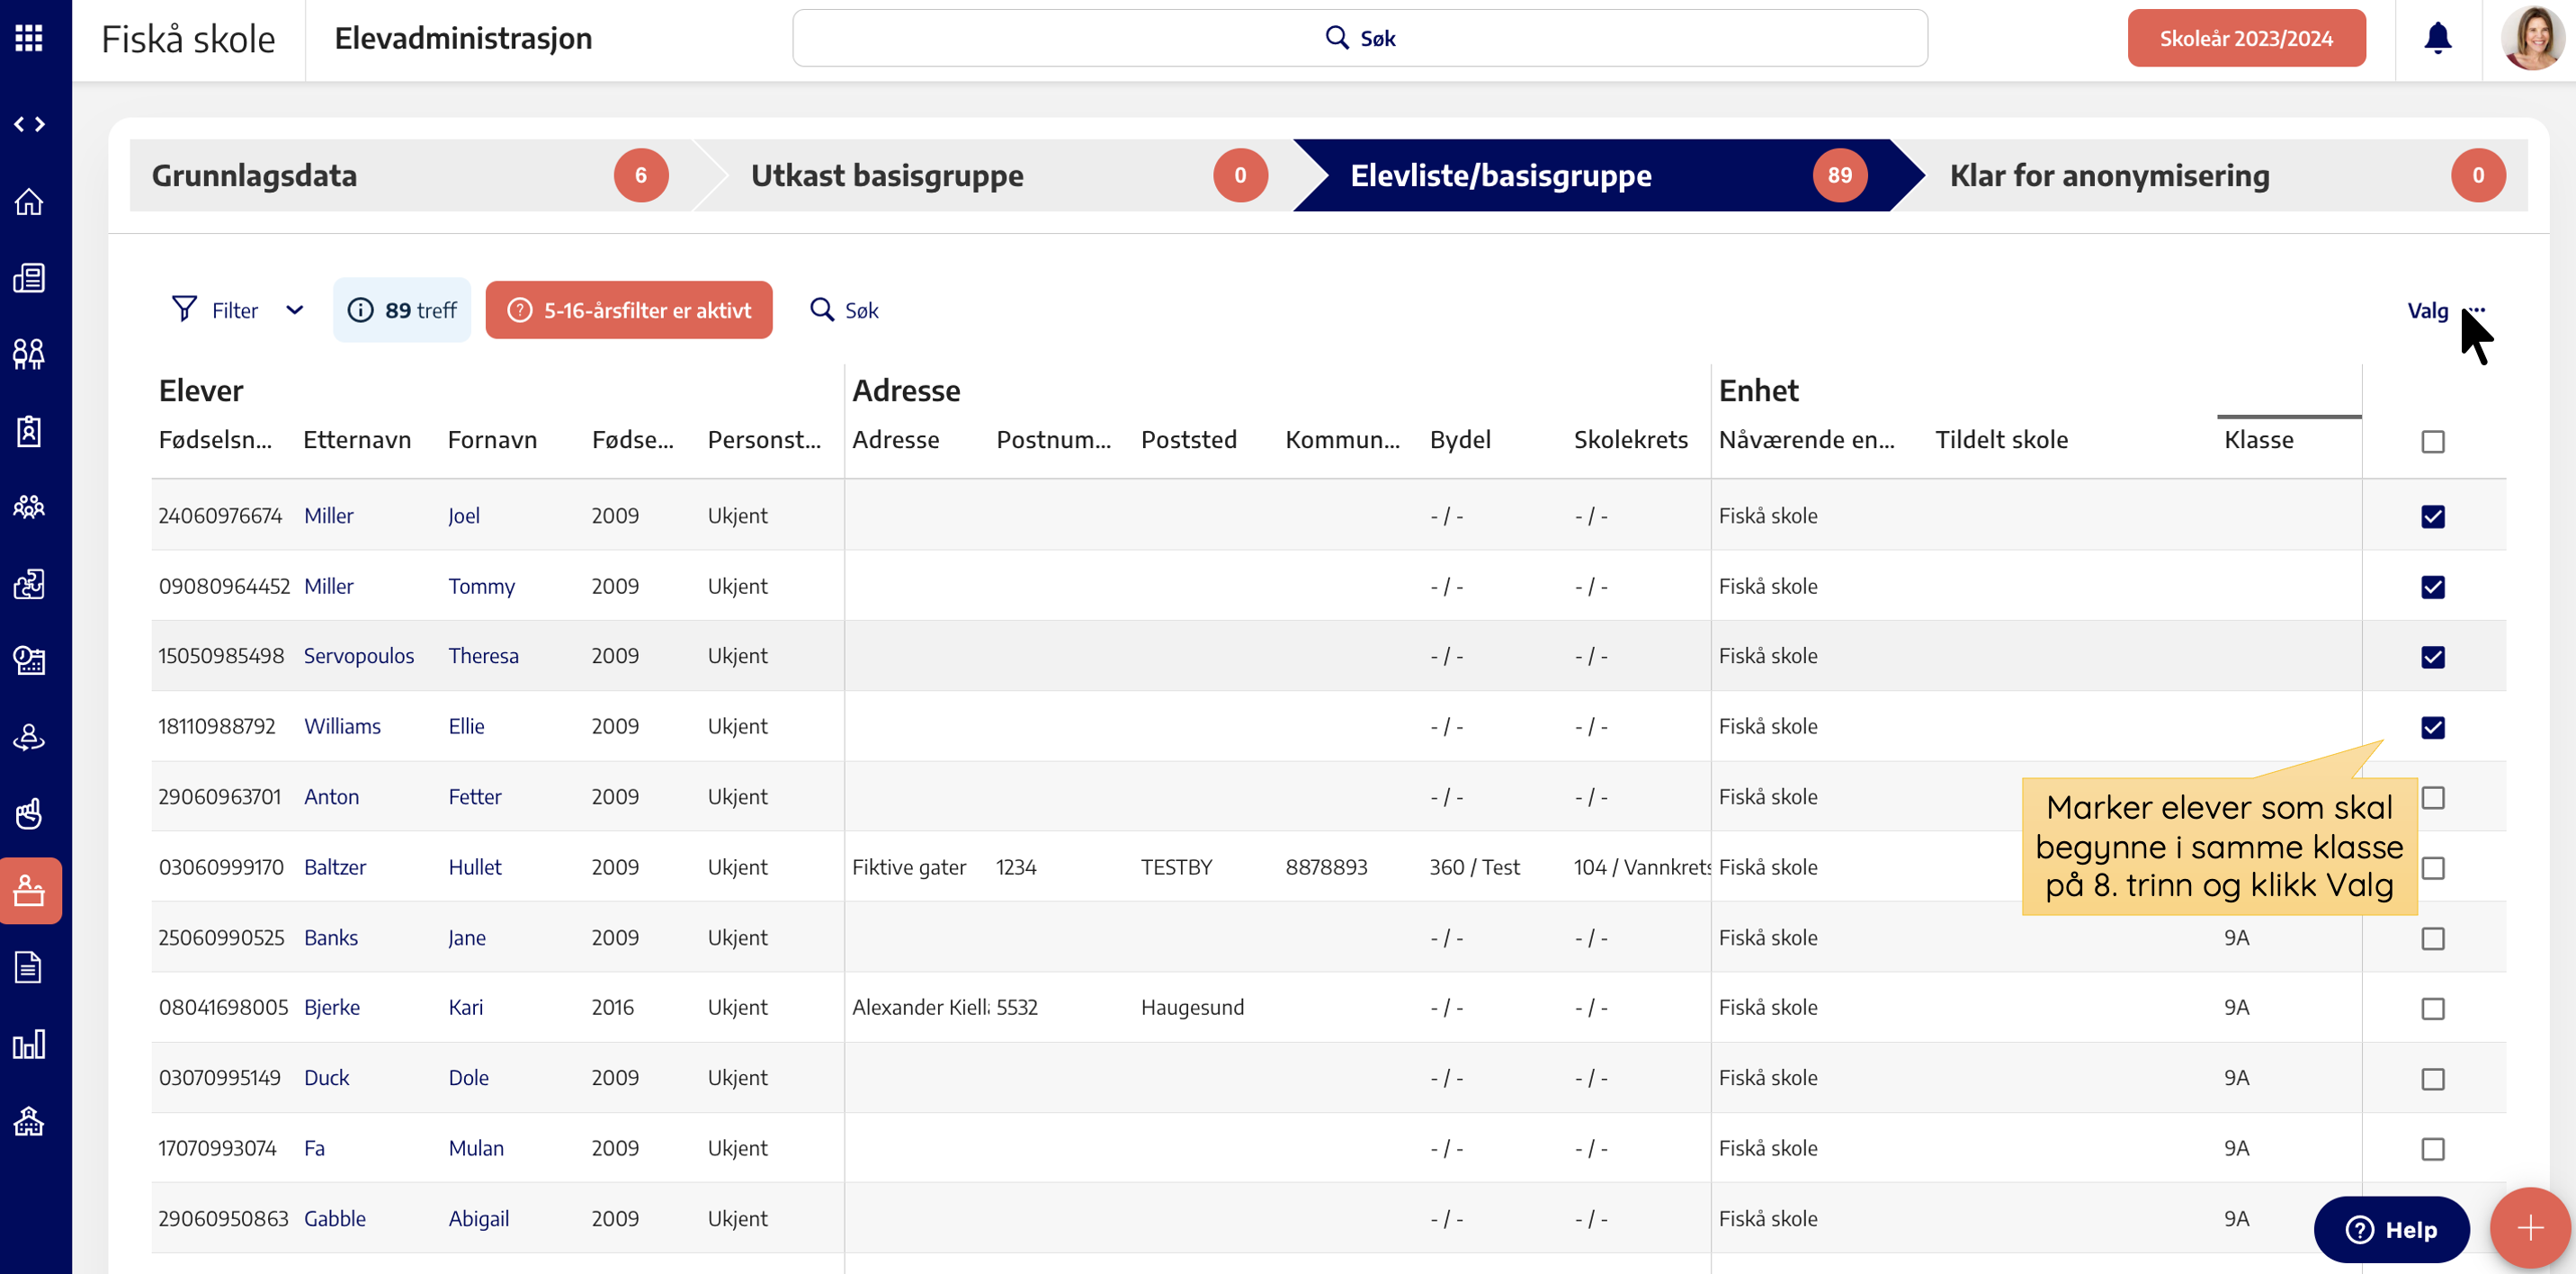Open the ID badge clipboard sidebar icon
The width and height of the screenshot is (2576, 1274).
29,431
